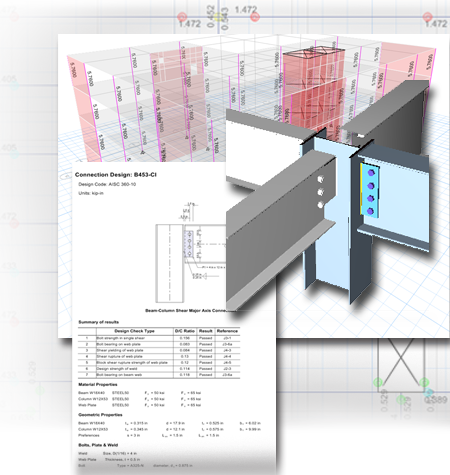This screenshot has height=475, width=450.
Task: Select the 'Design strength of weld' row
Action: (159, 369)
